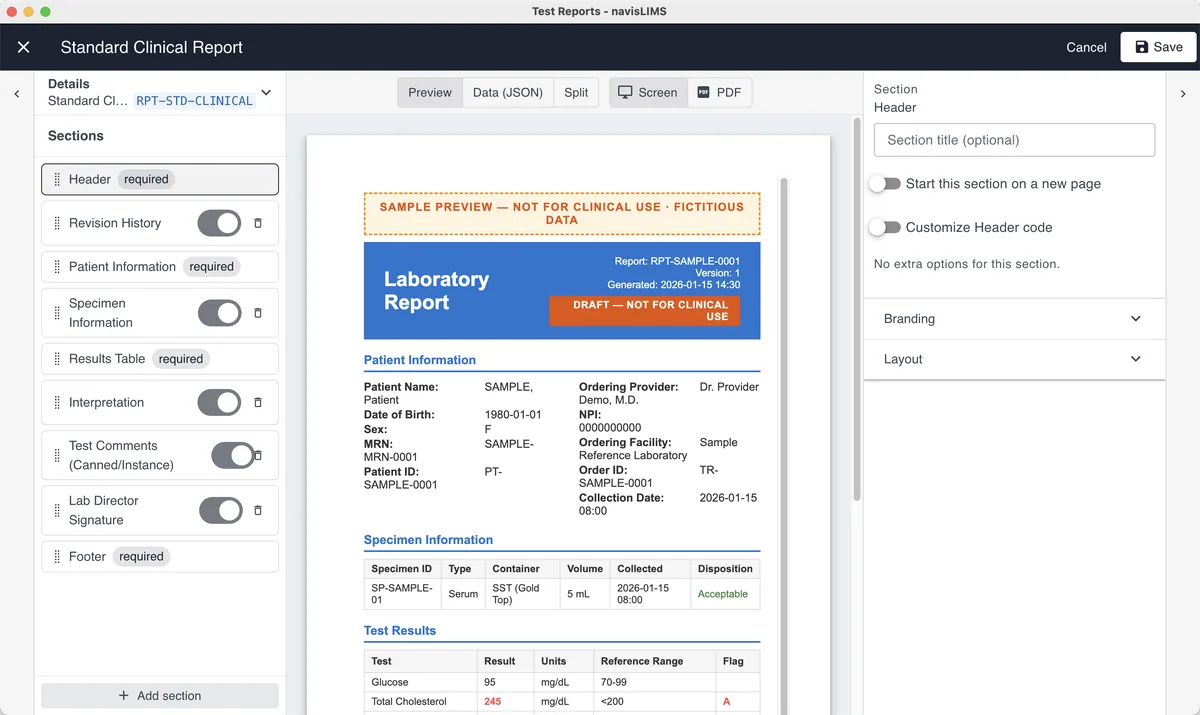1200x715 pixels.
Task: Expand the Layout panel
Action: [1014, 359]
